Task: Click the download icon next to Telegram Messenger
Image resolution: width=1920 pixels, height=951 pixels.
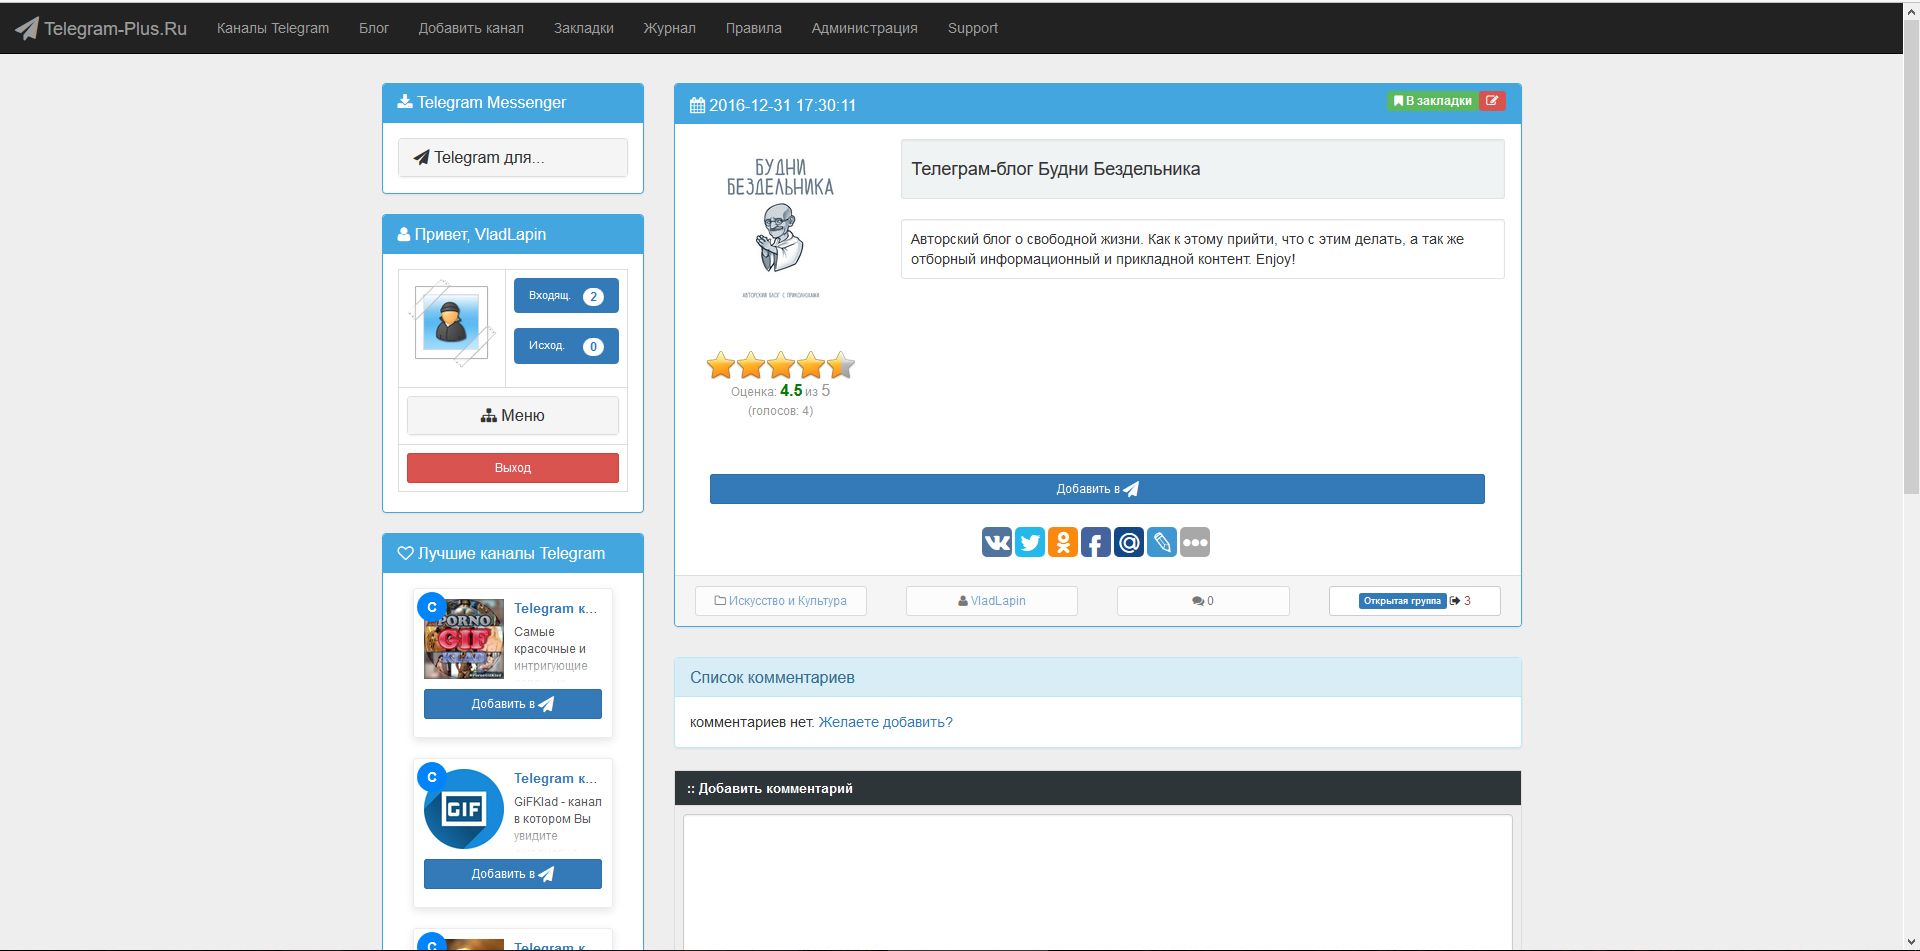Action: (x=405, y=102)
